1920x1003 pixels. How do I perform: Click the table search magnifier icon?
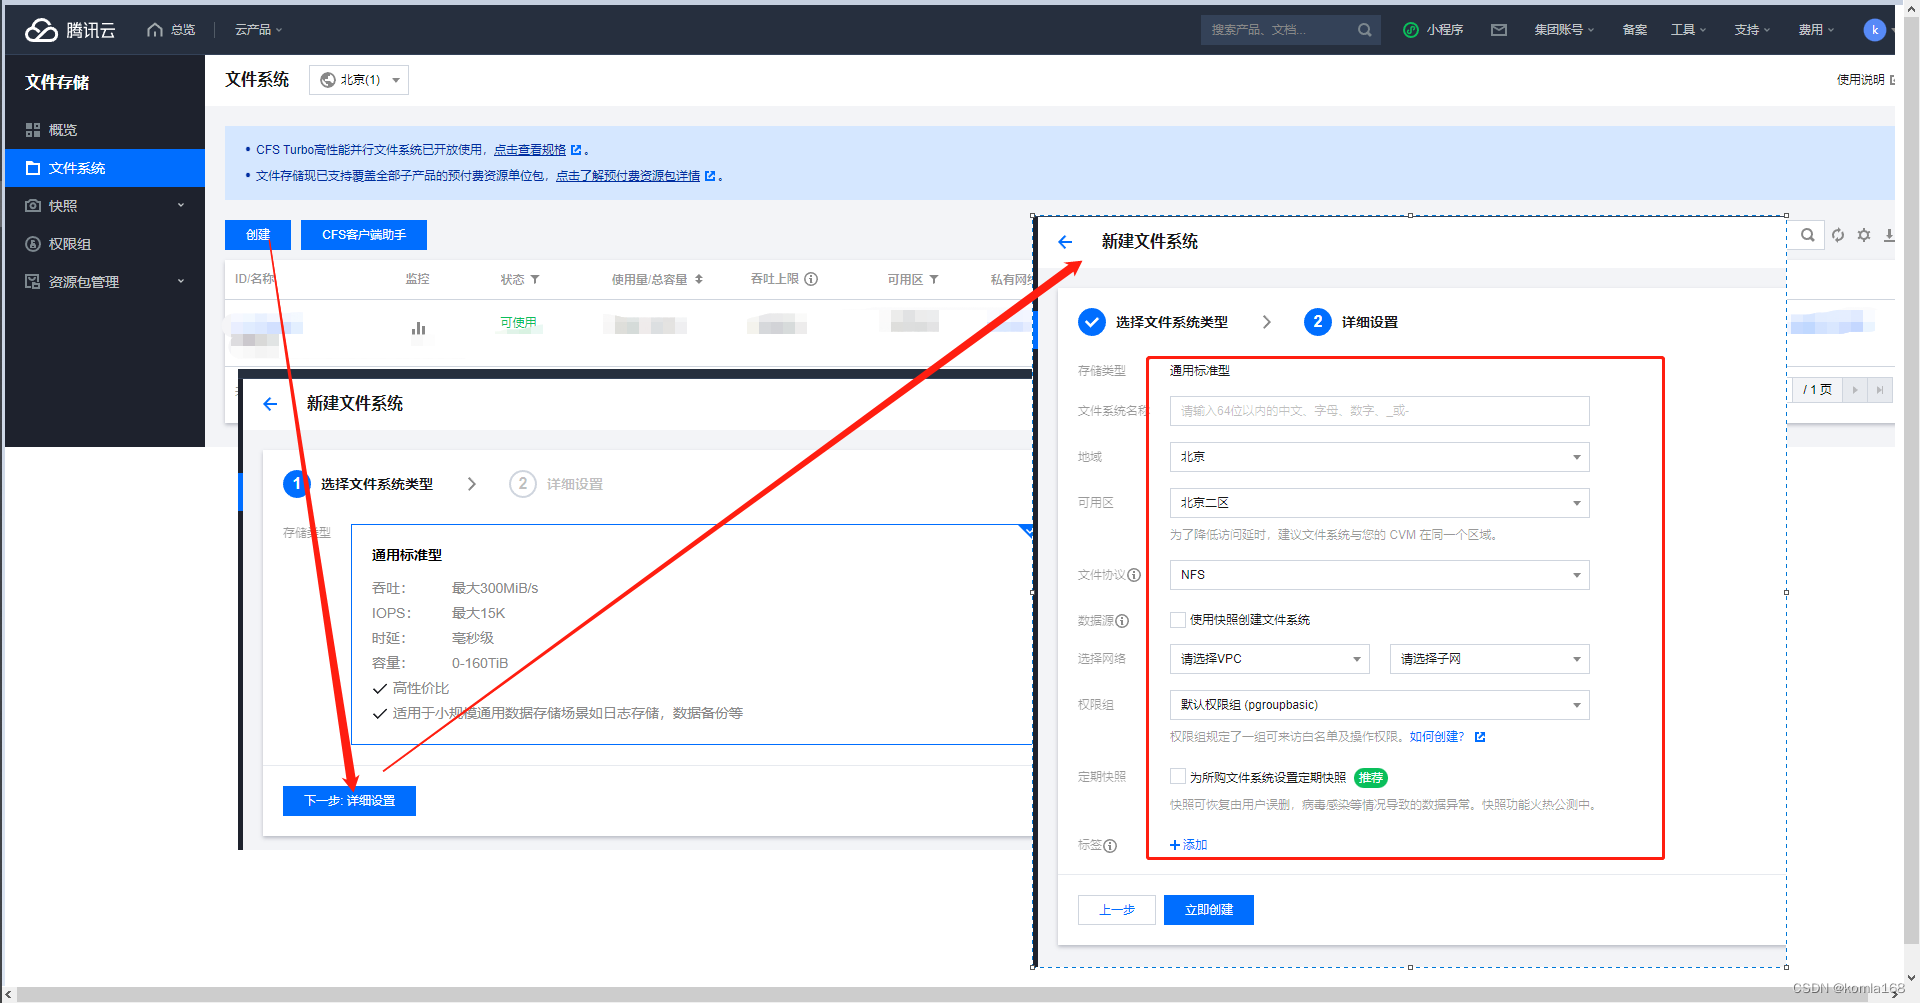(x=1808, y=235)
